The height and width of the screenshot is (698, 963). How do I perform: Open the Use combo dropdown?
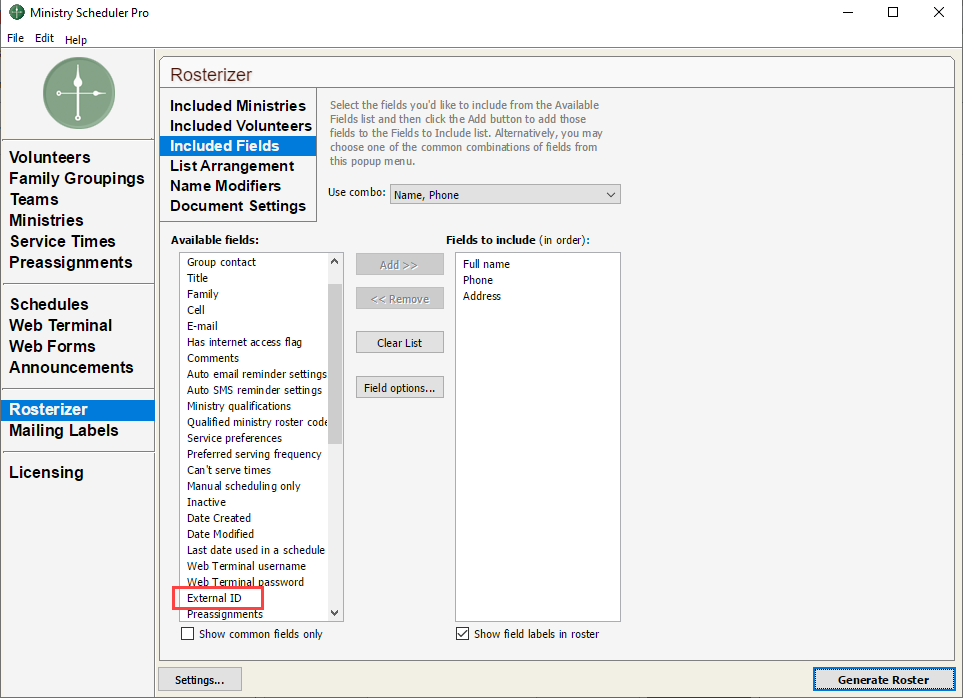coord(505,195)
